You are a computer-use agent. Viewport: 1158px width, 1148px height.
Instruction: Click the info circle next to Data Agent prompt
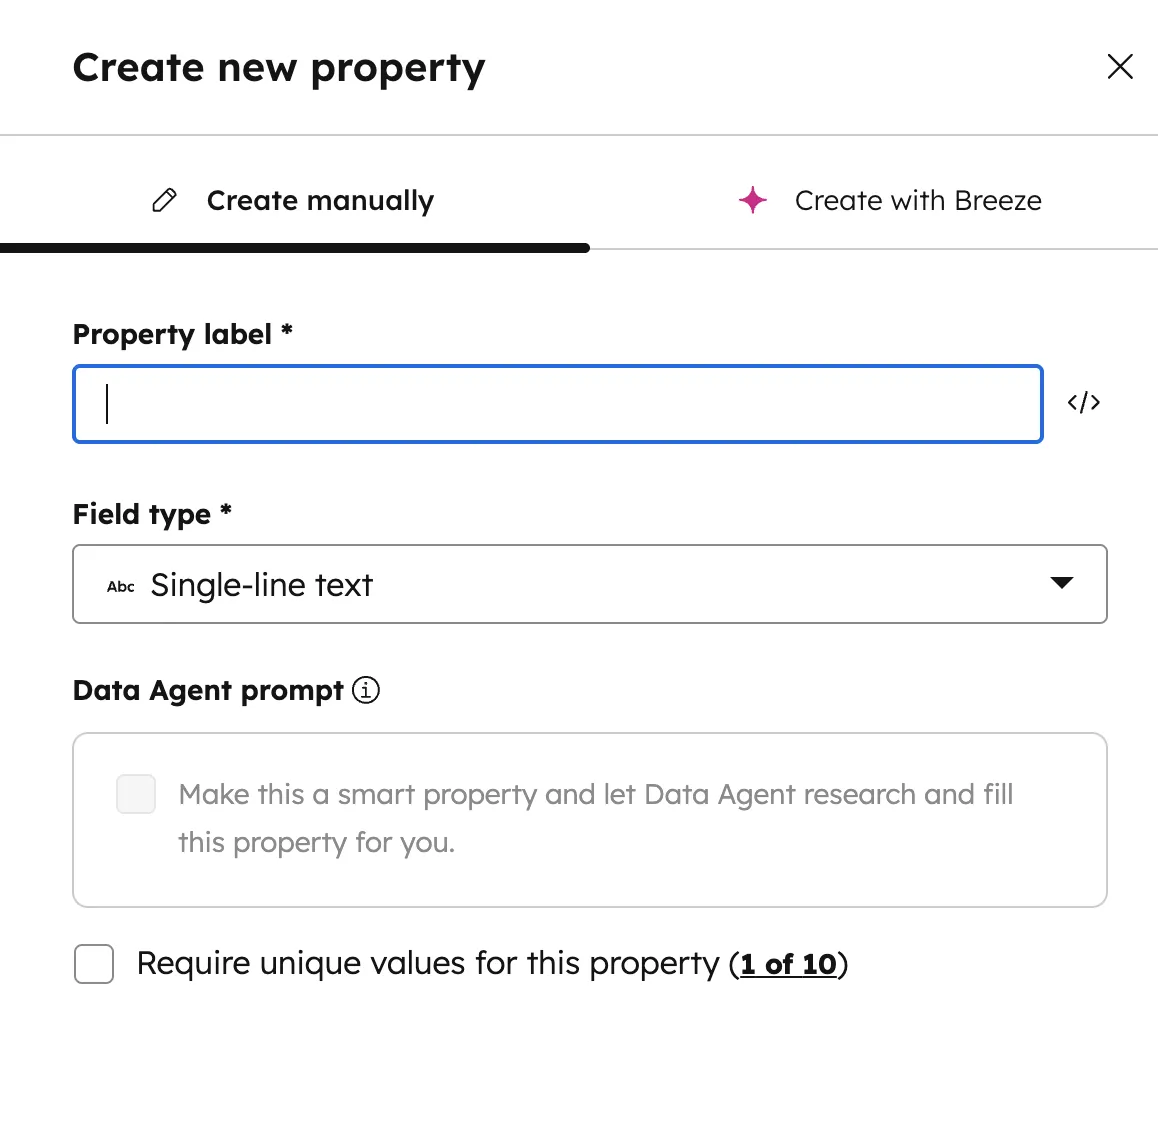(366, 690)
